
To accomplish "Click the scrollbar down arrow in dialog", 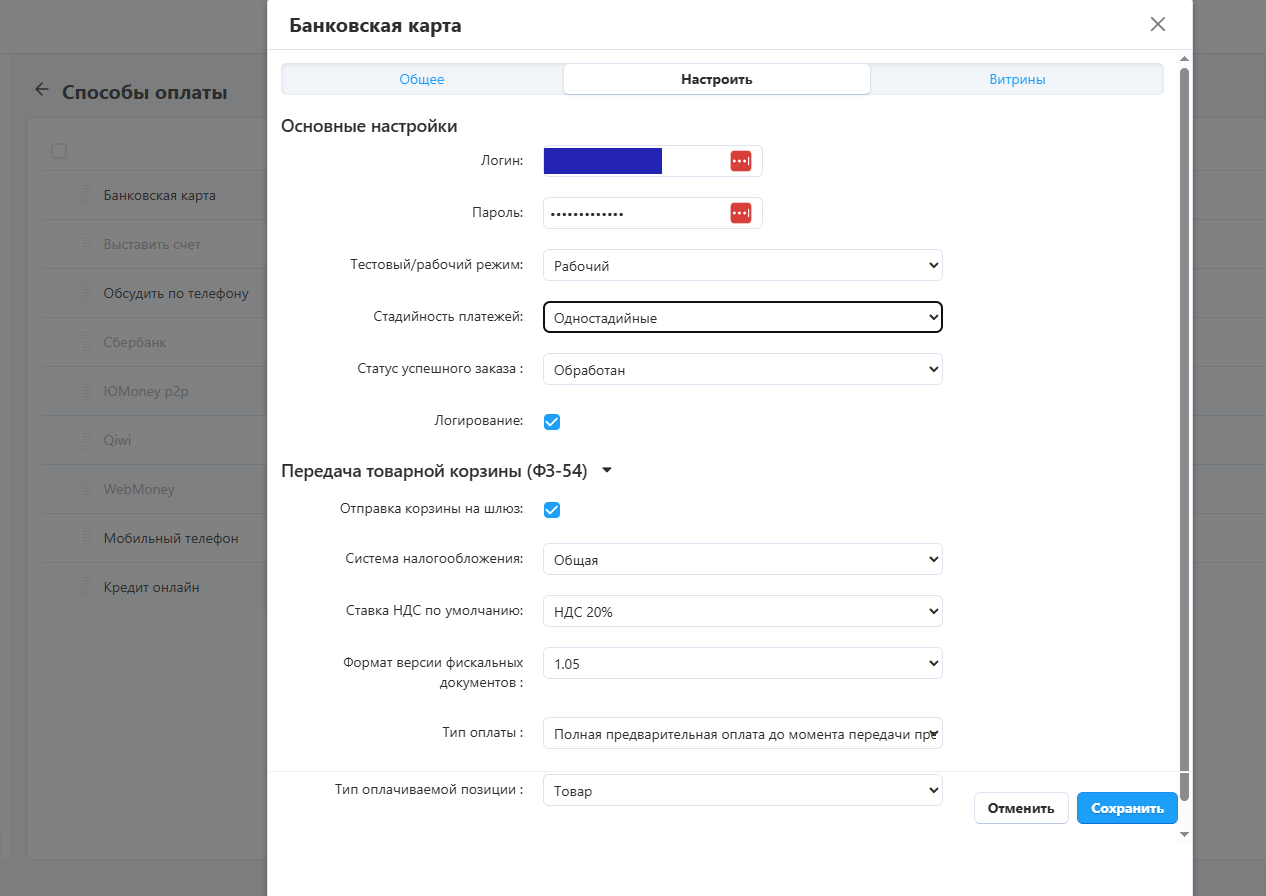I will [1185, 833].
